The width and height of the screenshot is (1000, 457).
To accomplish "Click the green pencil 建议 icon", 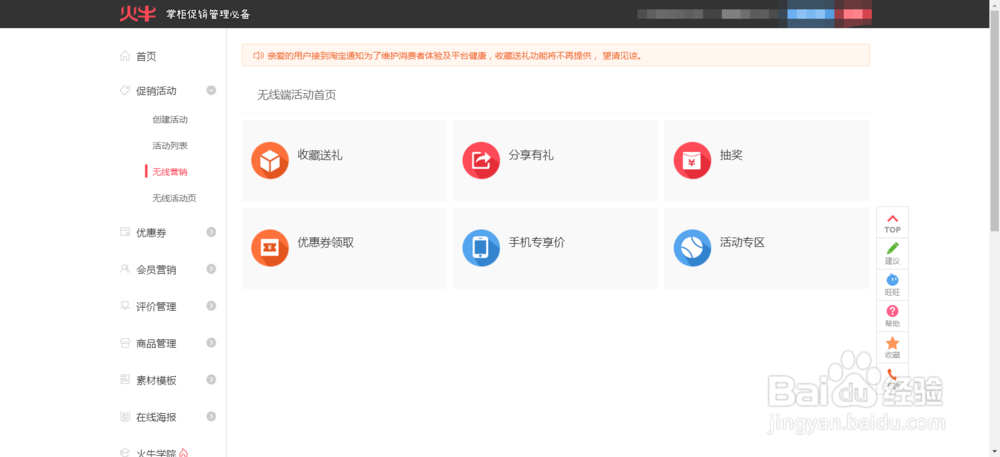I will pos(892,249).
